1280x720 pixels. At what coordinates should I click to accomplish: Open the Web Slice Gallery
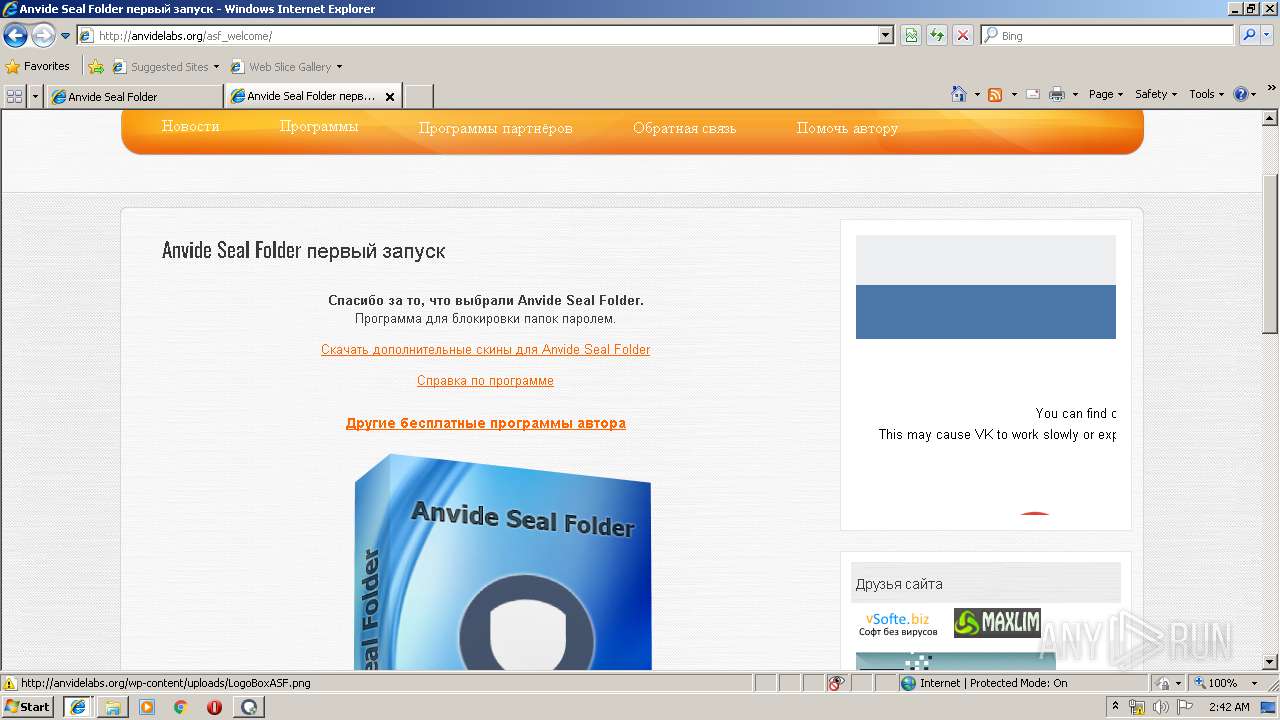point(286,67)
